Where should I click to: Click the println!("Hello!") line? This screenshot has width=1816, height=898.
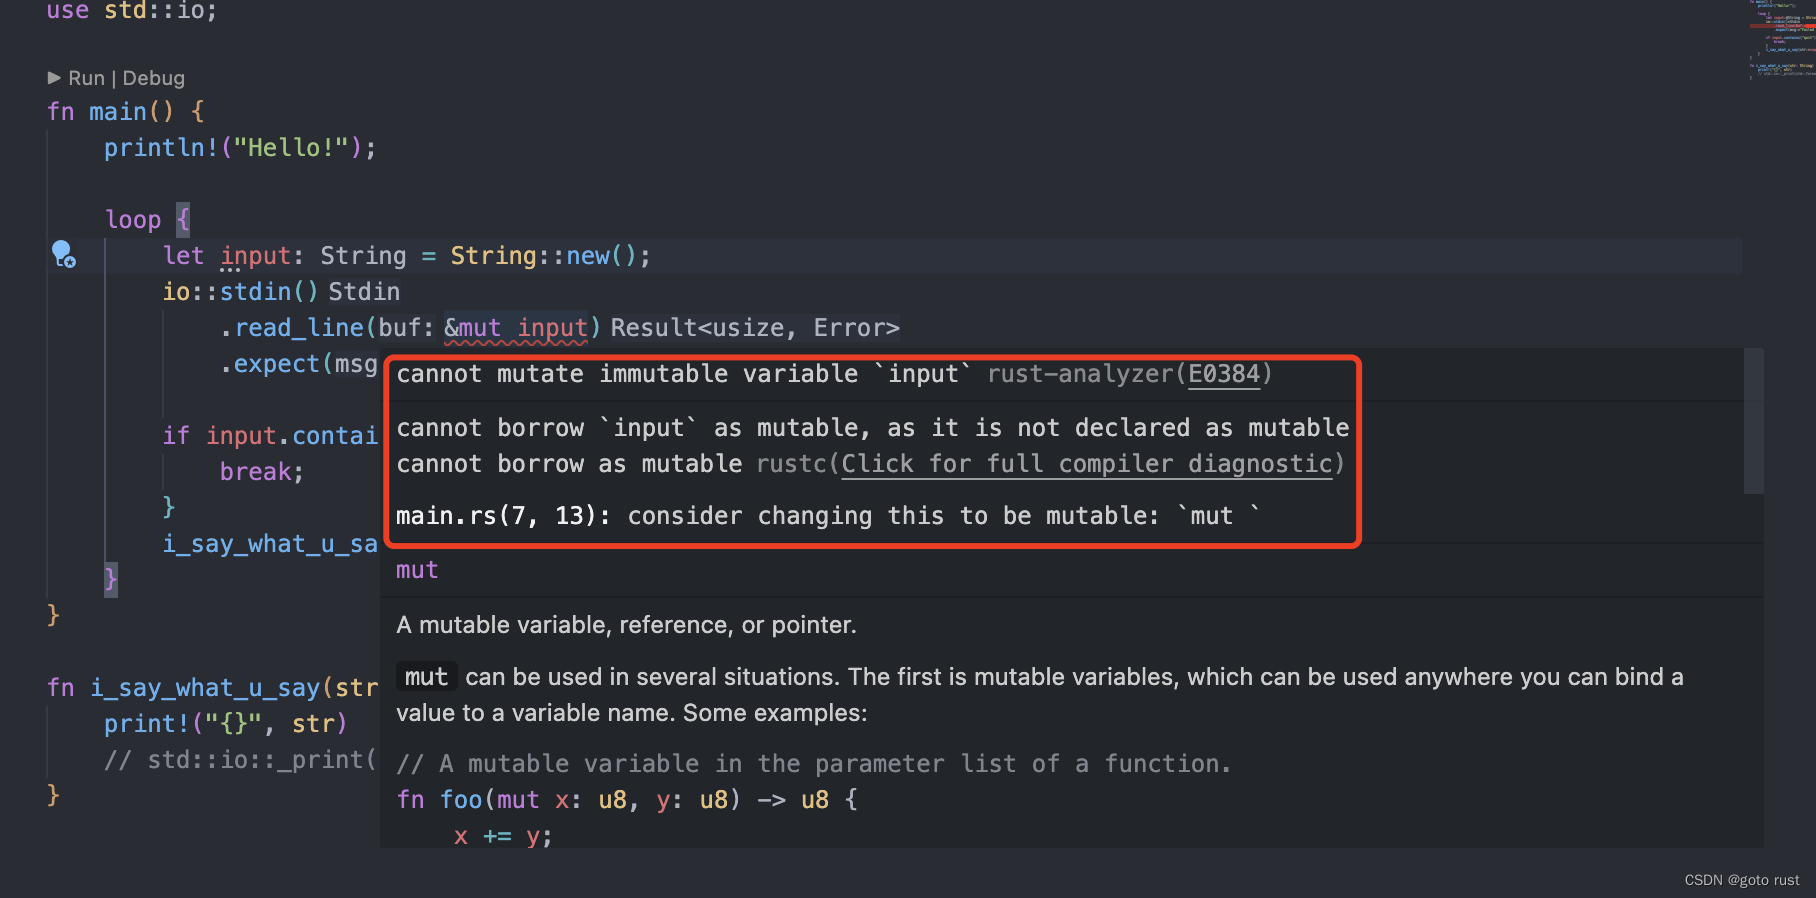[240, 148]
